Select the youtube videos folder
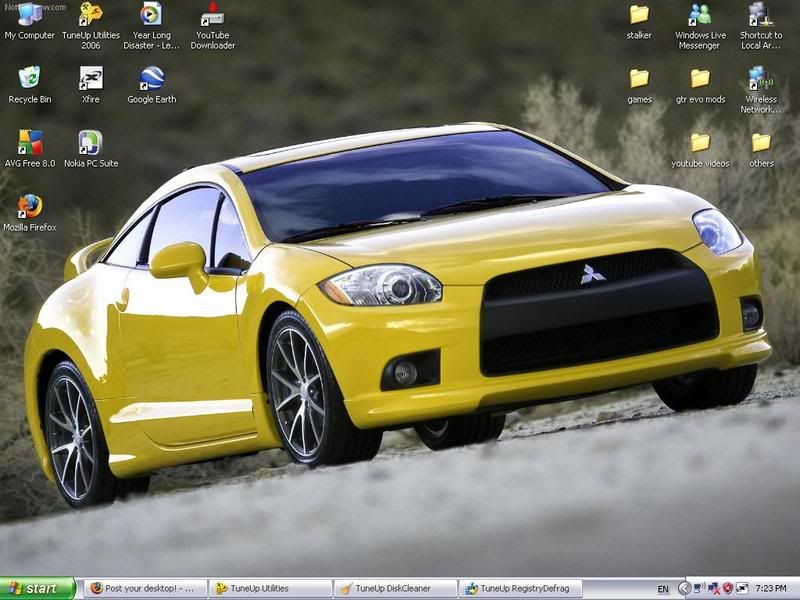 point(700,142)
